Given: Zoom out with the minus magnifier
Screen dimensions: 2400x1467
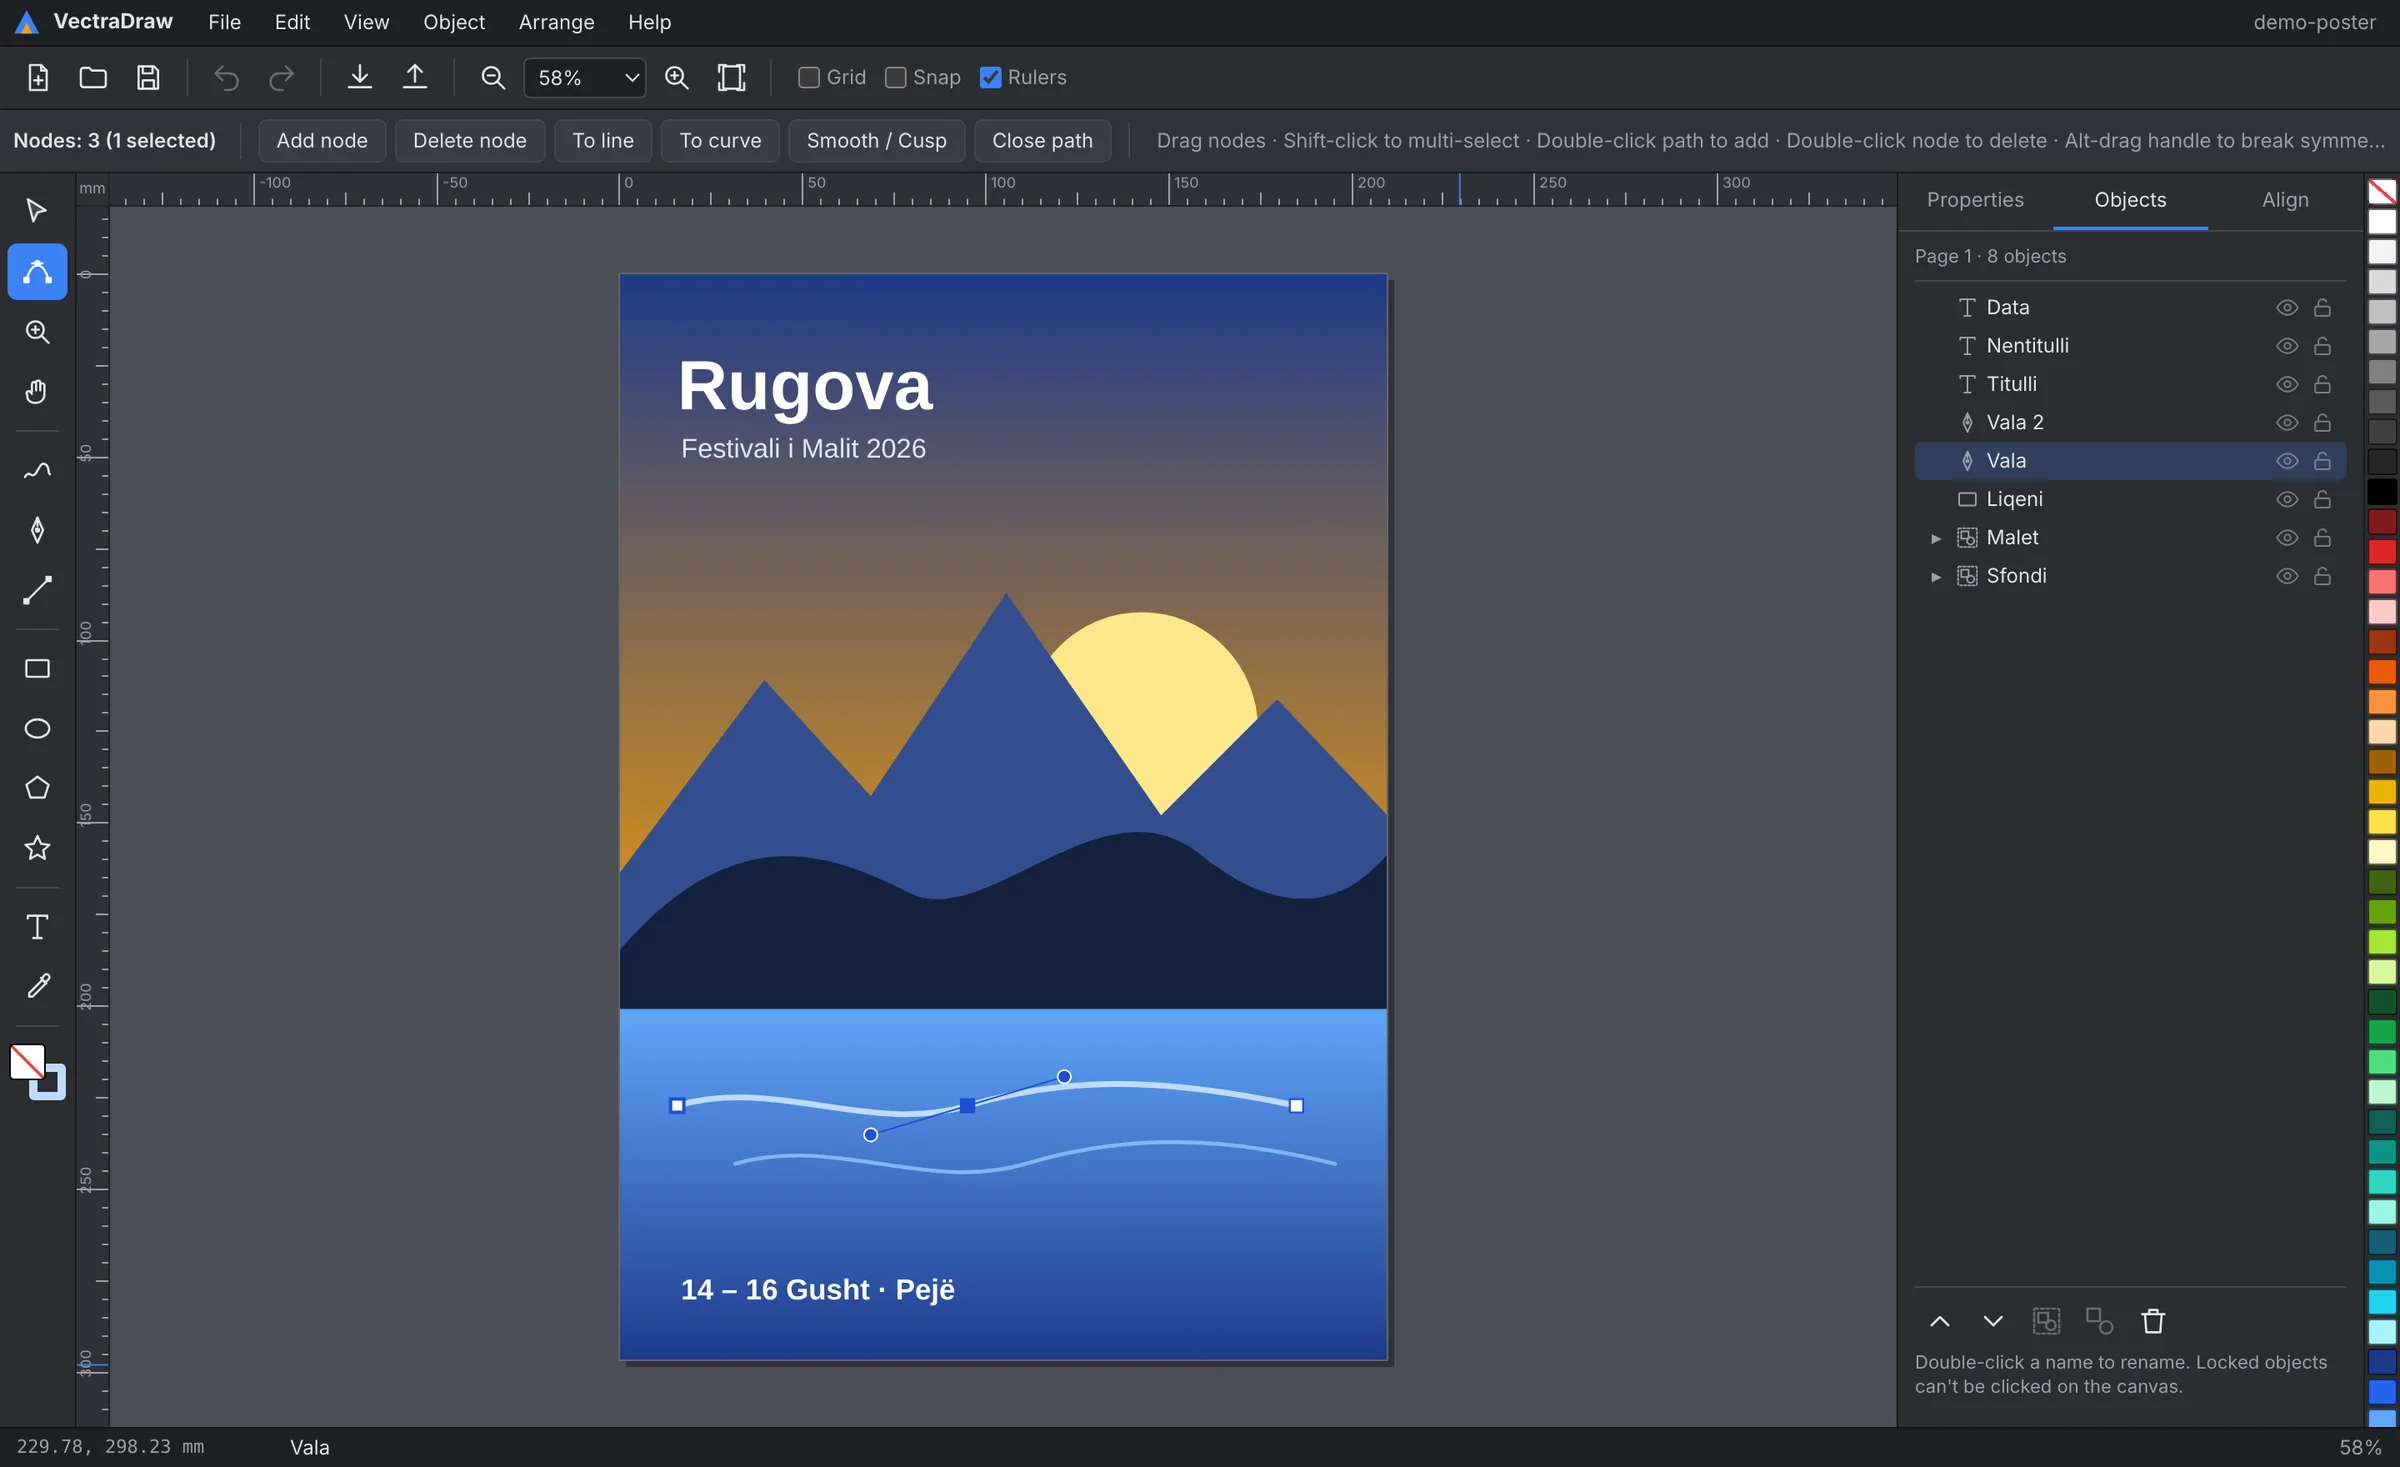Looking at the screenshot, I should 493,77.
